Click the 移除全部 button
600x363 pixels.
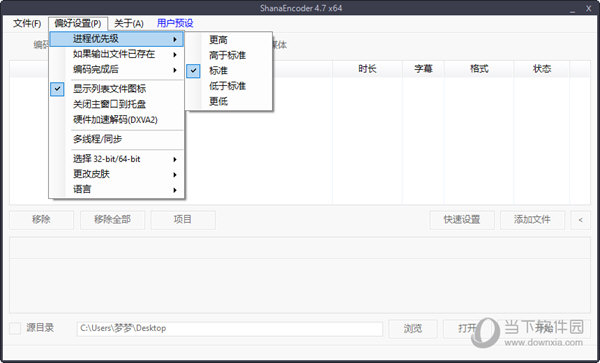pyautogui.click(x=112, y=220)
